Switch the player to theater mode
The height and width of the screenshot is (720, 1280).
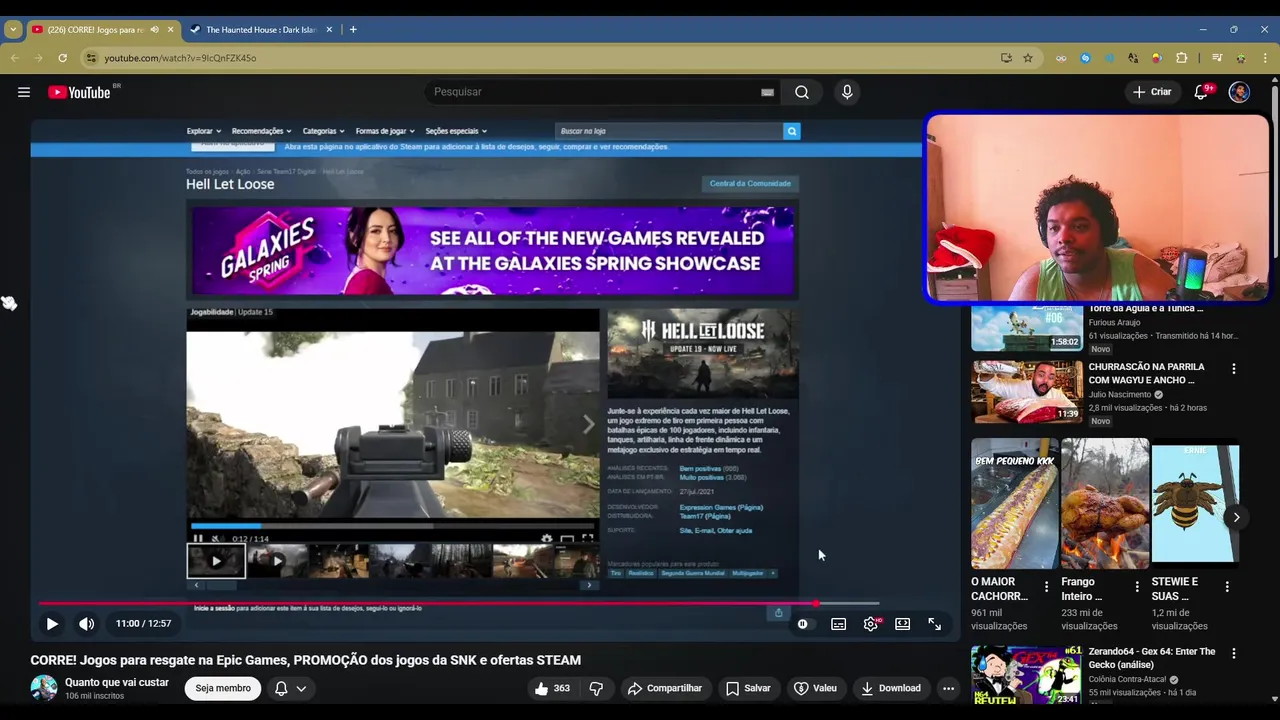tap(902, 624)
